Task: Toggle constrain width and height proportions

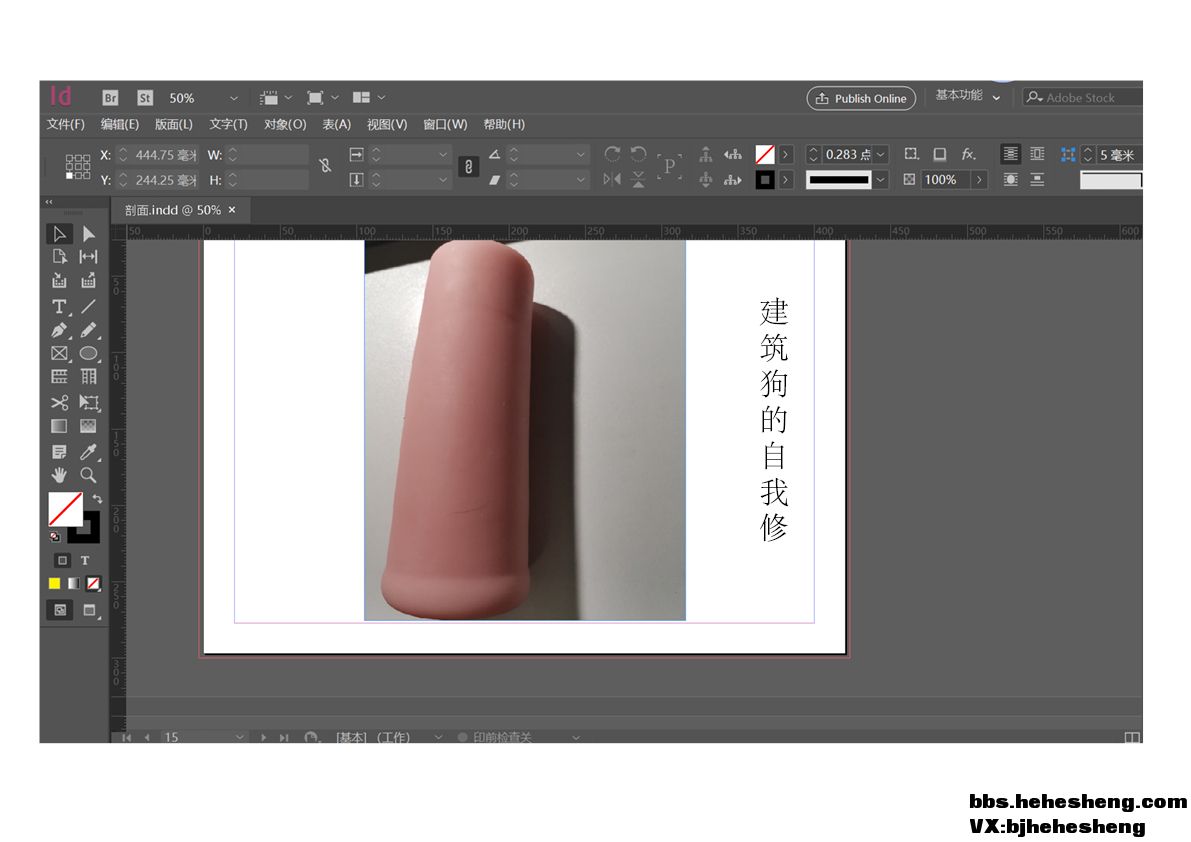Action: [x=325, y=167]
